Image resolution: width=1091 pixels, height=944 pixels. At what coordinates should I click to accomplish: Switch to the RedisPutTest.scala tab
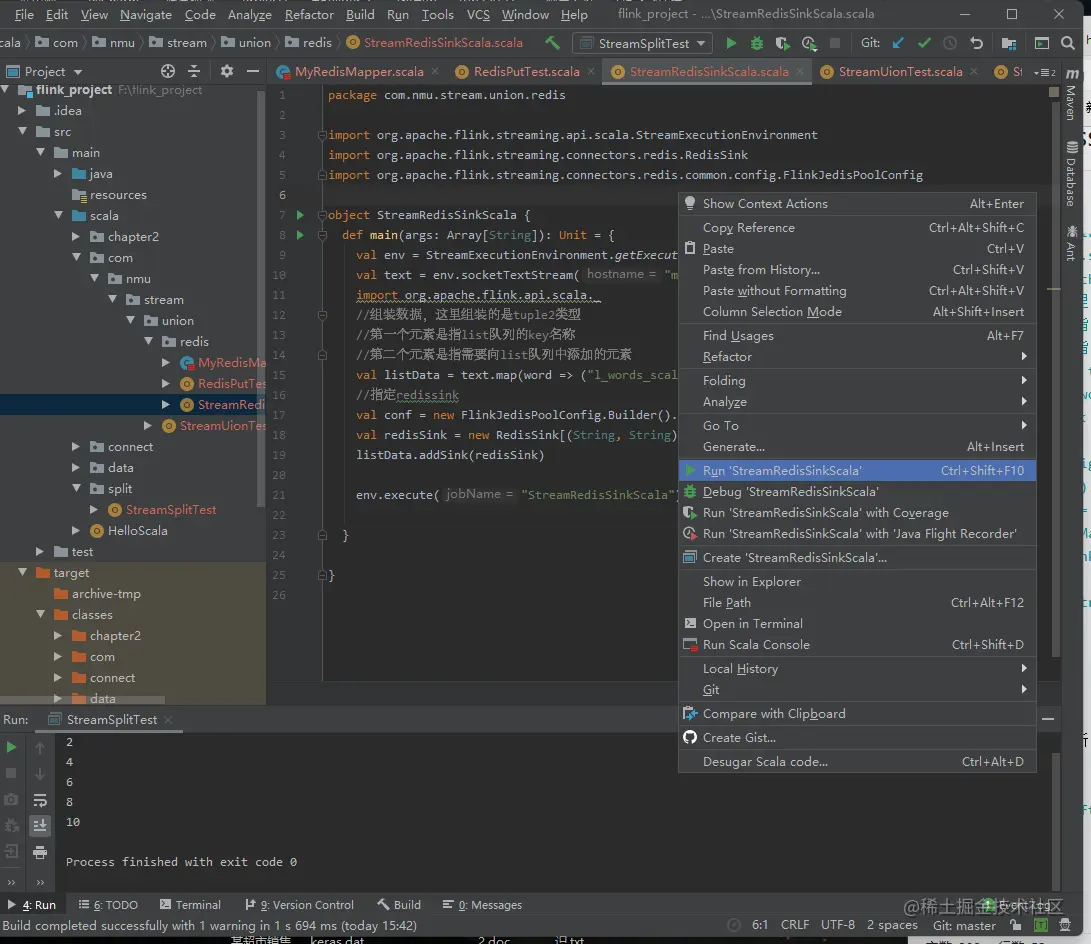(x=526, y=71)
